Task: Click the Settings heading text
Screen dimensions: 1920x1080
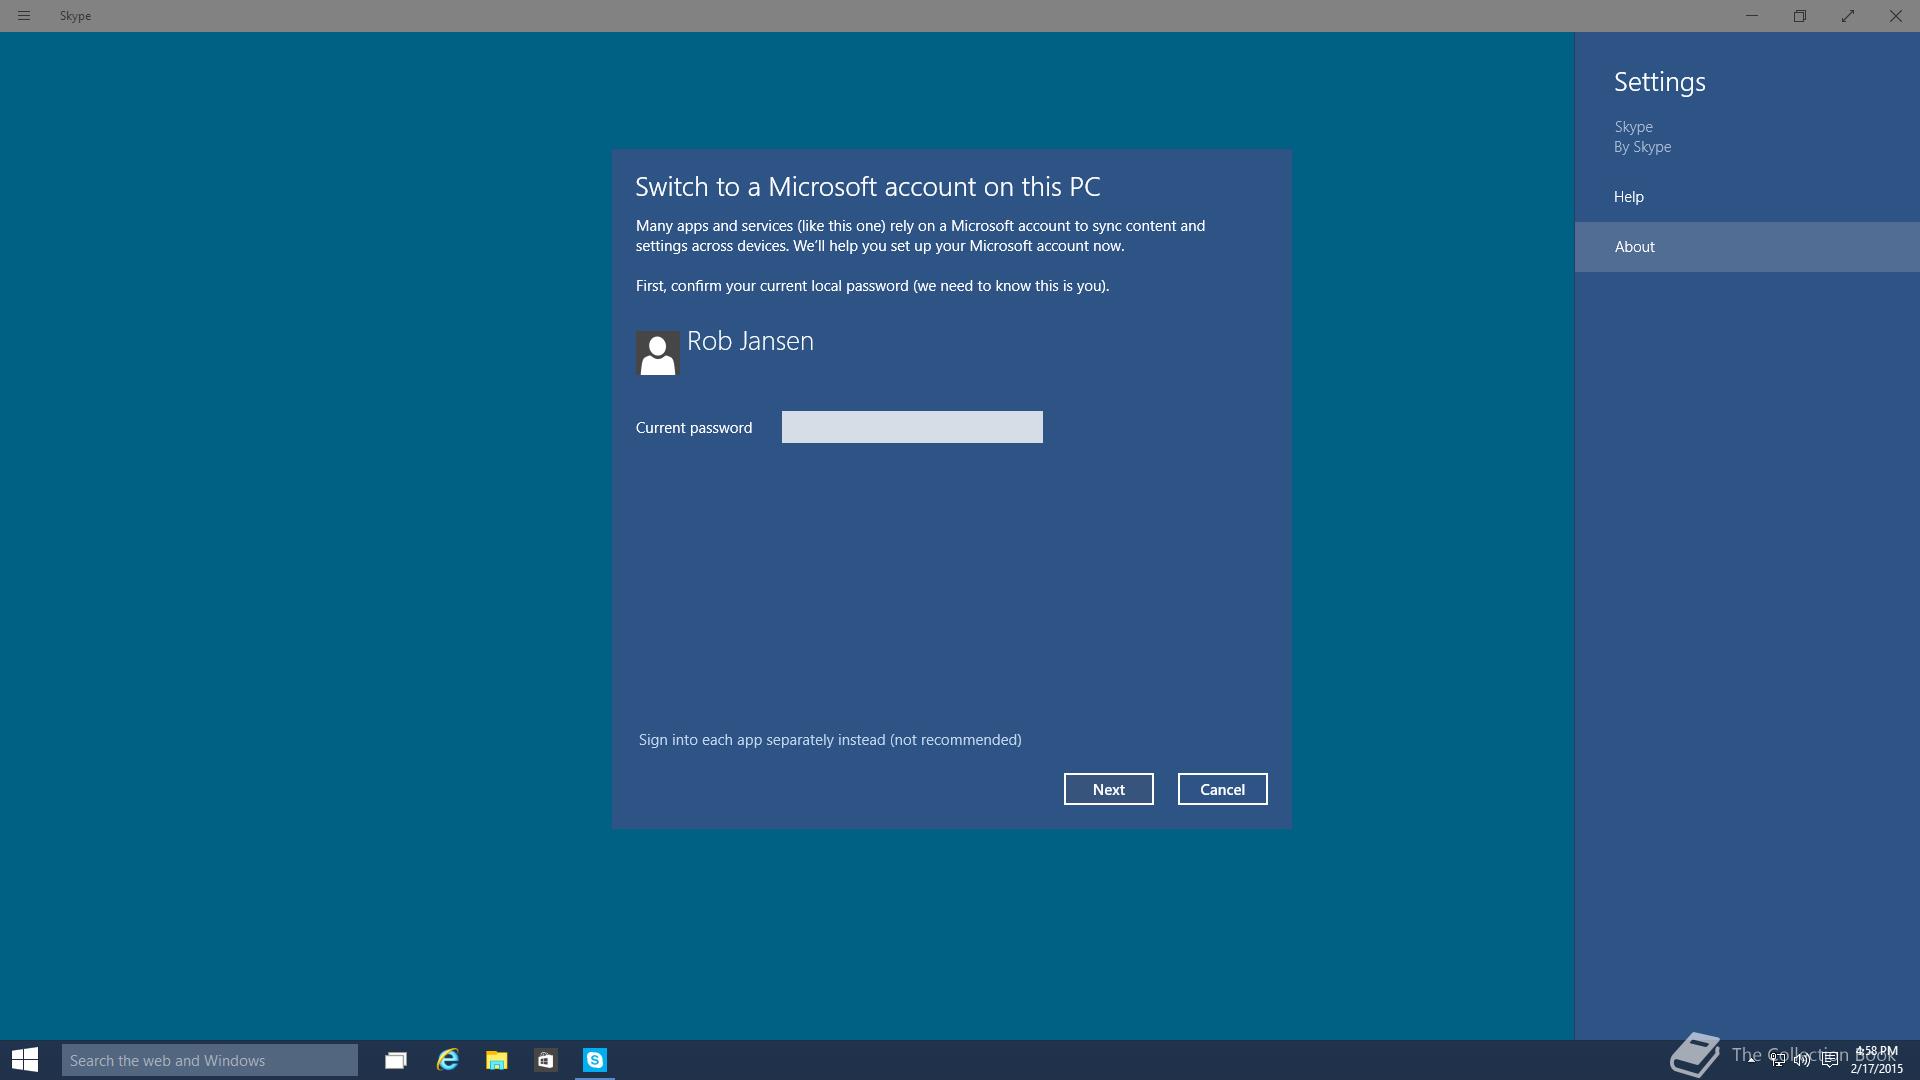Action: pyautogui.click(x=1660, y=82)
